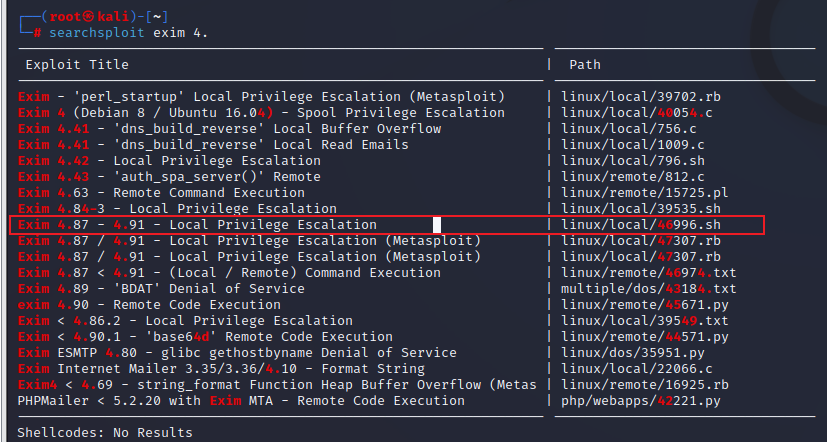Image resolution: width=827 pixels, height=442 pixels.
Task: Click path linux/remote/46974.txt
Action: point(649,273)
